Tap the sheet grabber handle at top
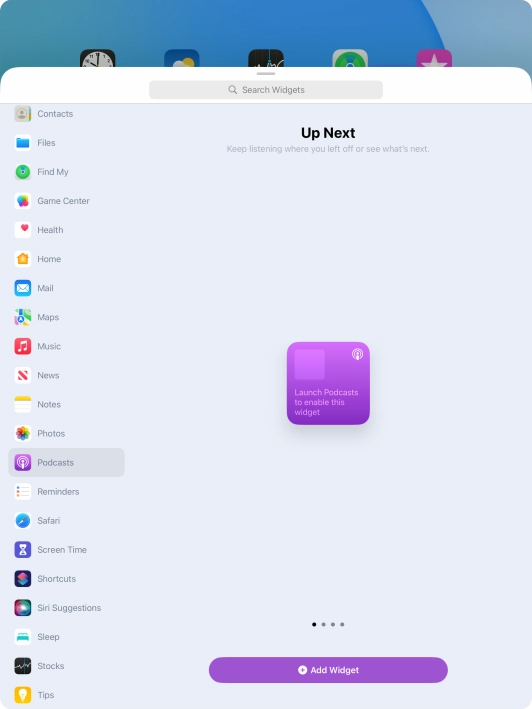532x709 pixels. click(266, 73)
